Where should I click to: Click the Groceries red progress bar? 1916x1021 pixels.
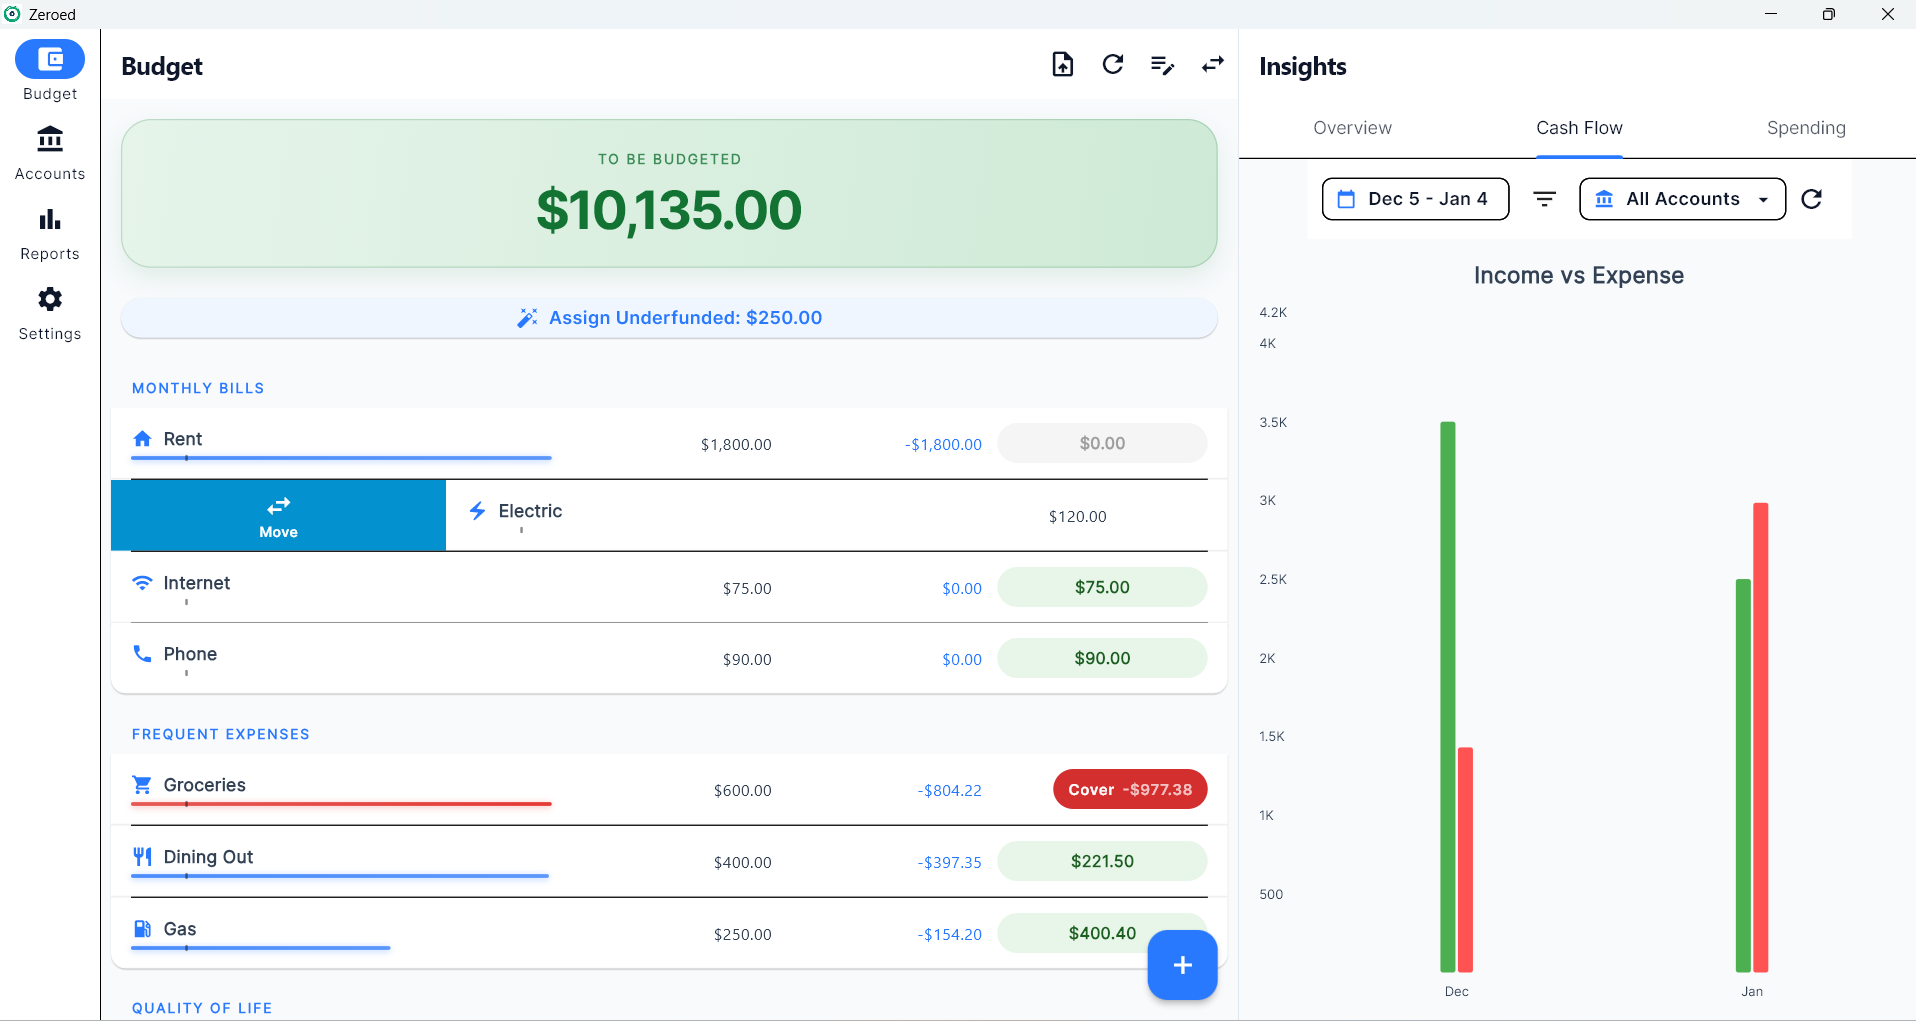pyautogui.click(x=341, y=804)
